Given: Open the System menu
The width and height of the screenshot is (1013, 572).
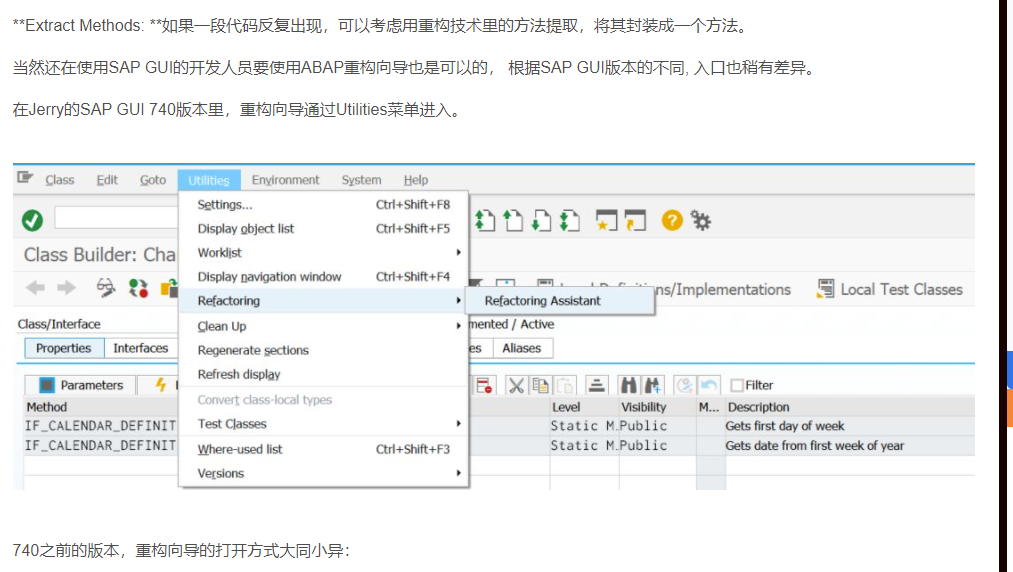Looking at the screenshot, I should [x=361, y=180].
